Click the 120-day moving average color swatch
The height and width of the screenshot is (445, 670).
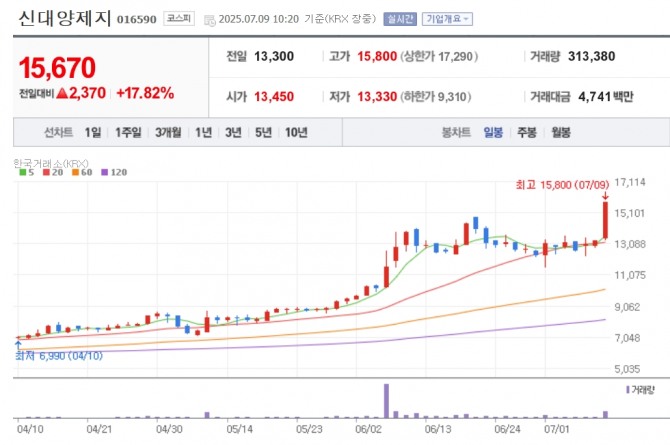coord(105,172)
